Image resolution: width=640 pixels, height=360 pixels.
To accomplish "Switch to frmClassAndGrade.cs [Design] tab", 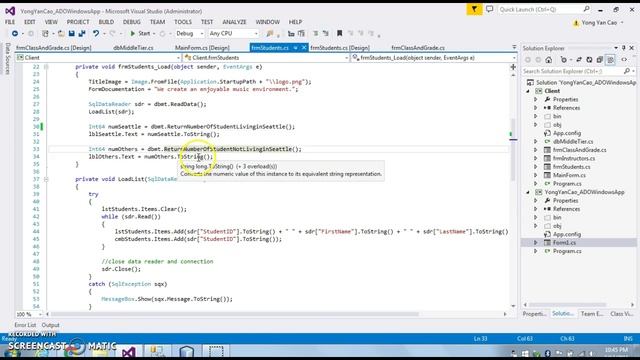I will (x=53, y=48).
